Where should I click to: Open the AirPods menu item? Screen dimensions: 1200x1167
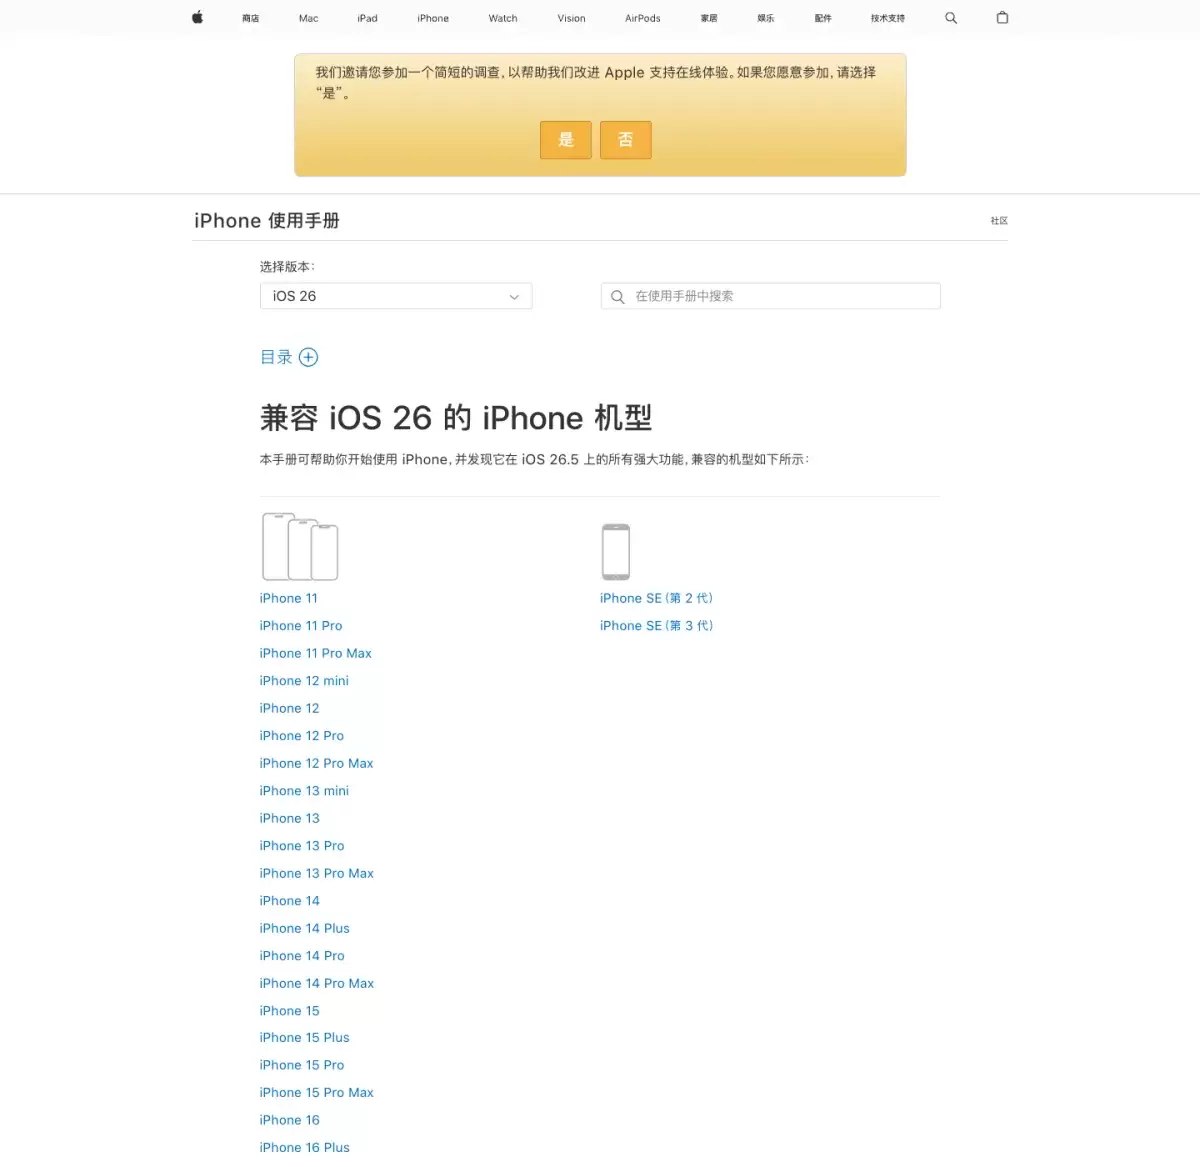[643, 18]
